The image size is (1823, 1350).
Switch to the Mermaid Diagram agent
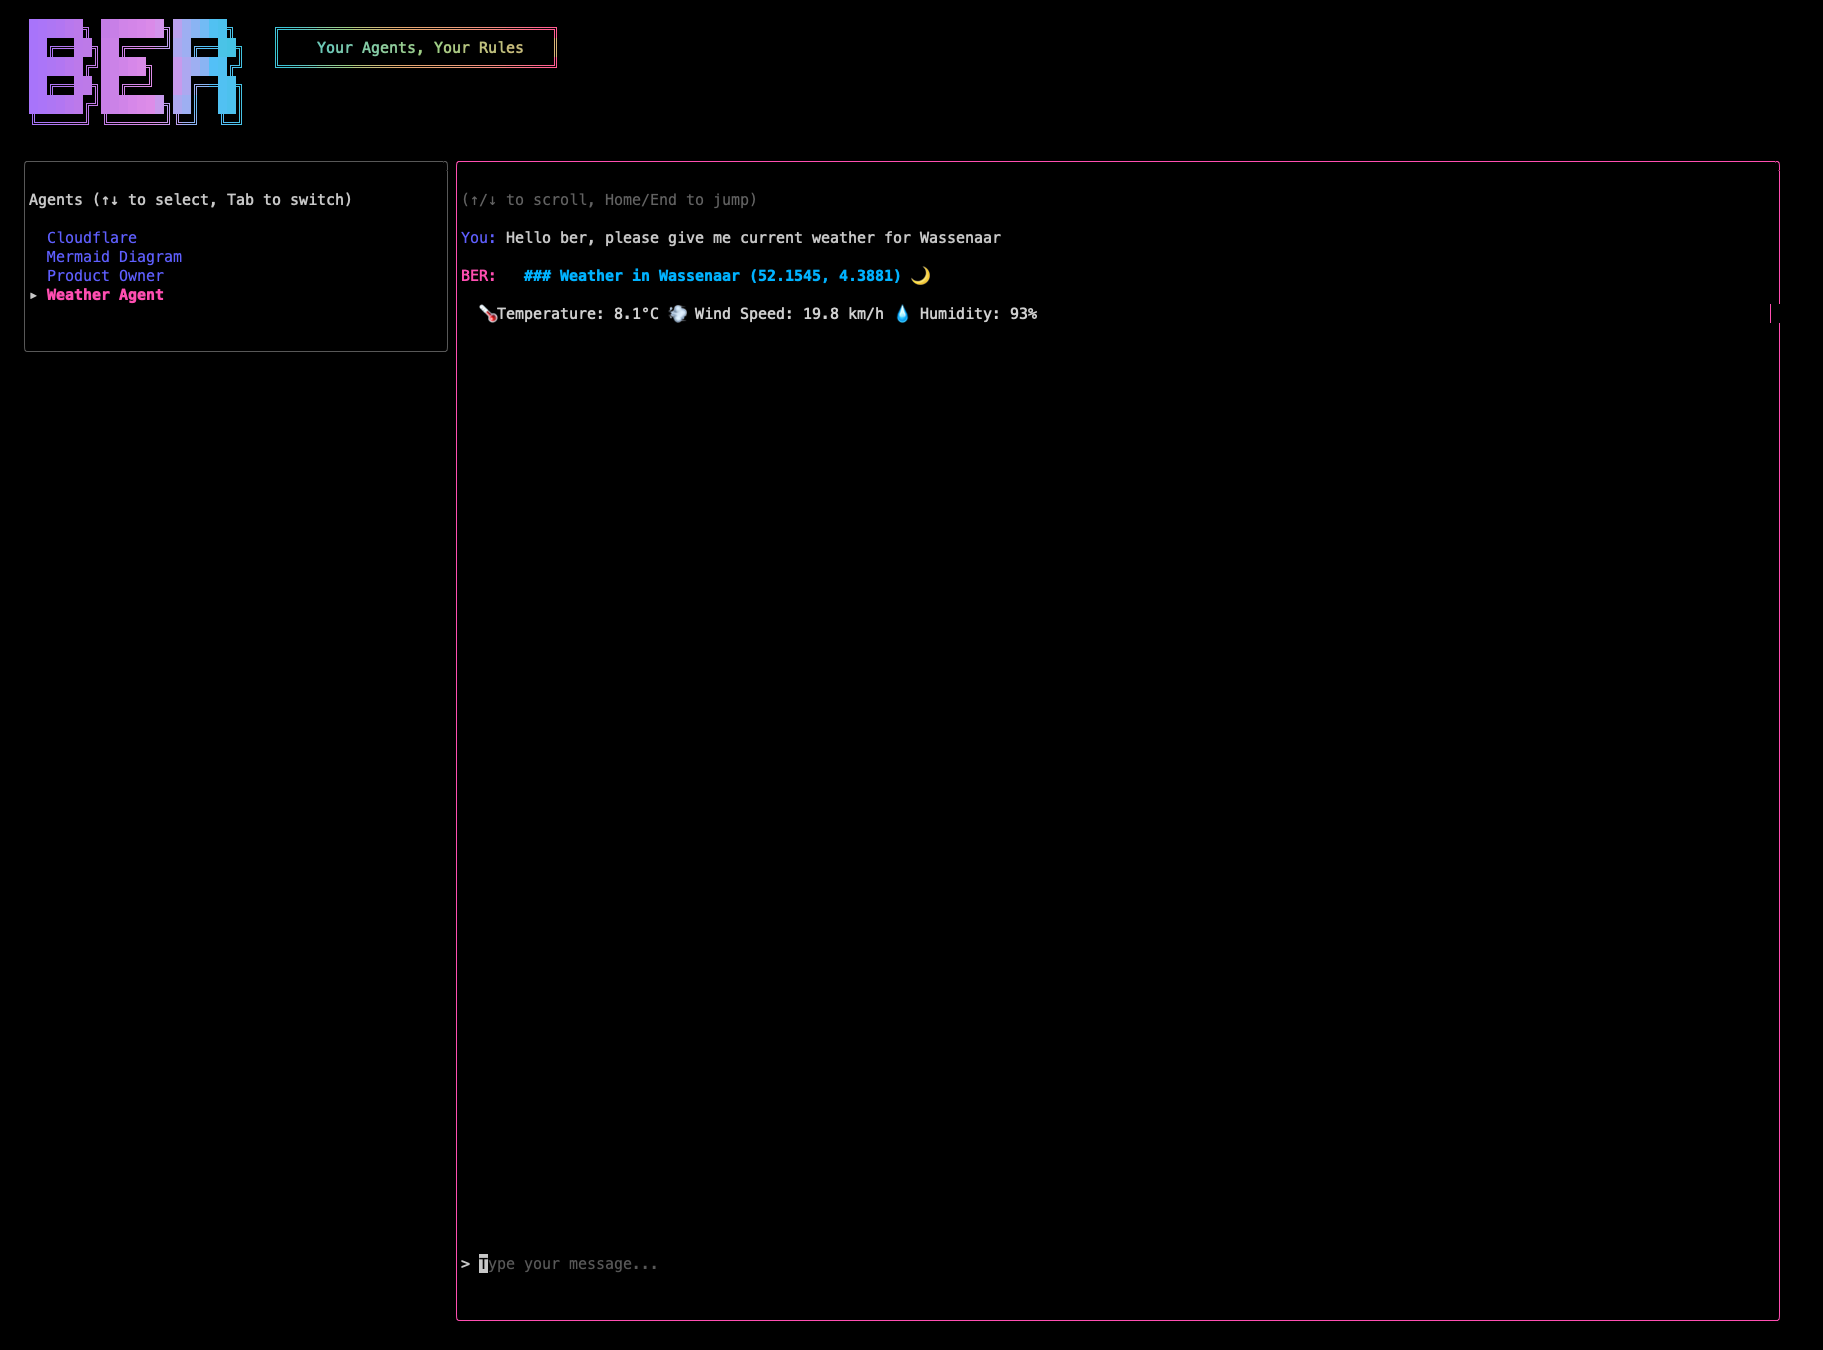click(114, 257)
